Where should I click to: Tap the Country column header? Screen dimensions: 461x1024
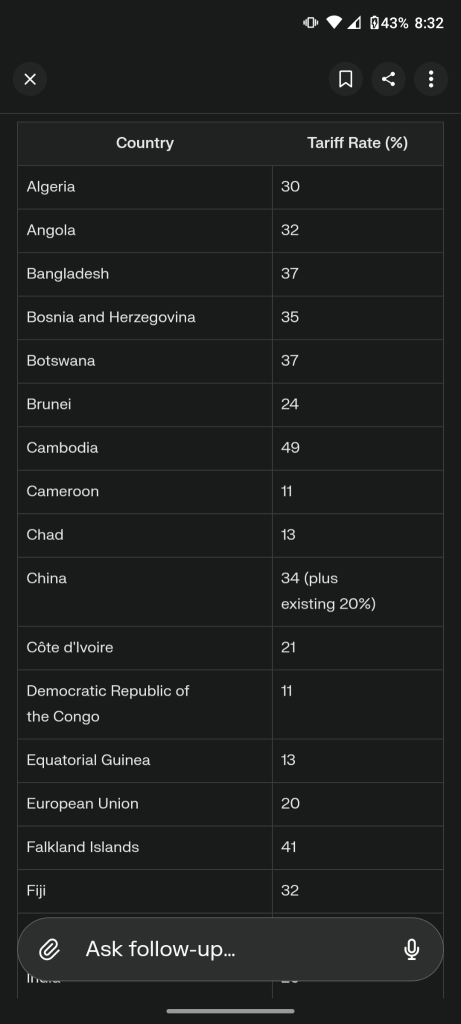click(145, 143)
